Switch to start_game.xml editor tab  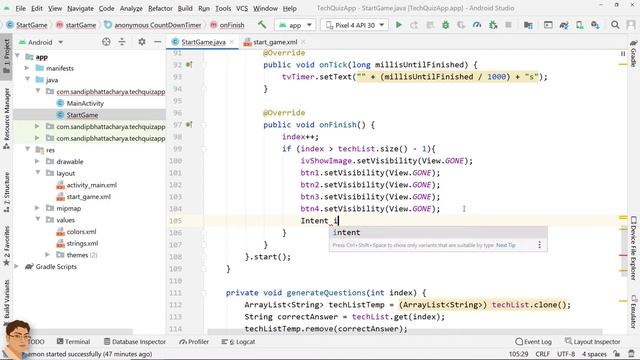tap(275, 42)
